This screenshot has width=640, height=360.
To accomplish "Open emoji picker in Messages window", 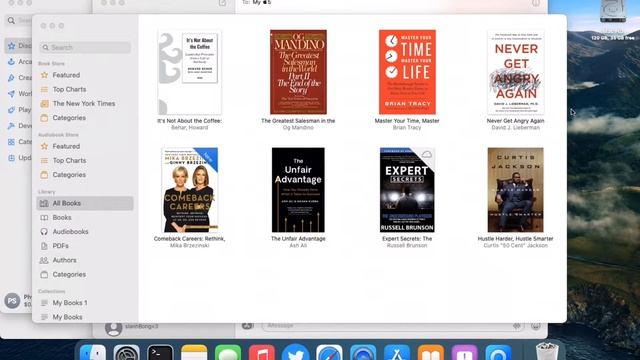I will point(536,326).
